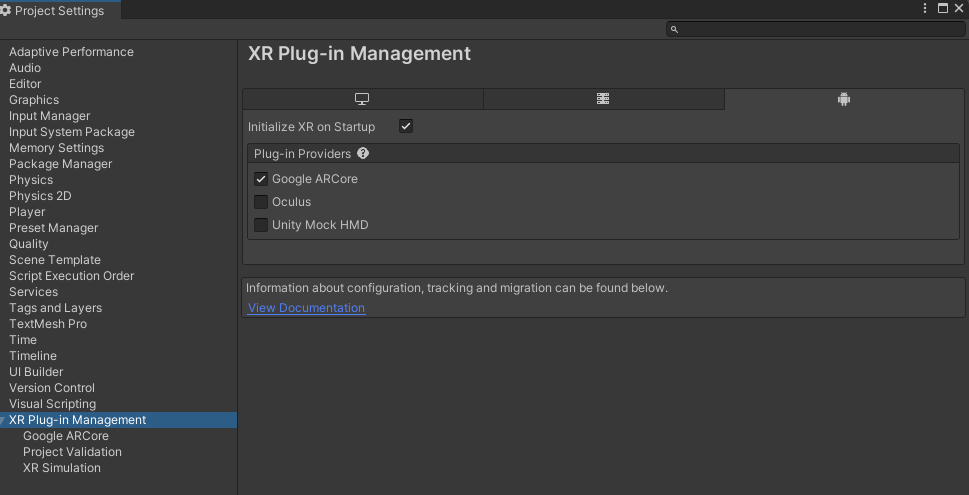This screenshot has height=495, width=969.
Task: Open Google ARCore sub-settings in sidebar
Action: (x=66, y=436)
